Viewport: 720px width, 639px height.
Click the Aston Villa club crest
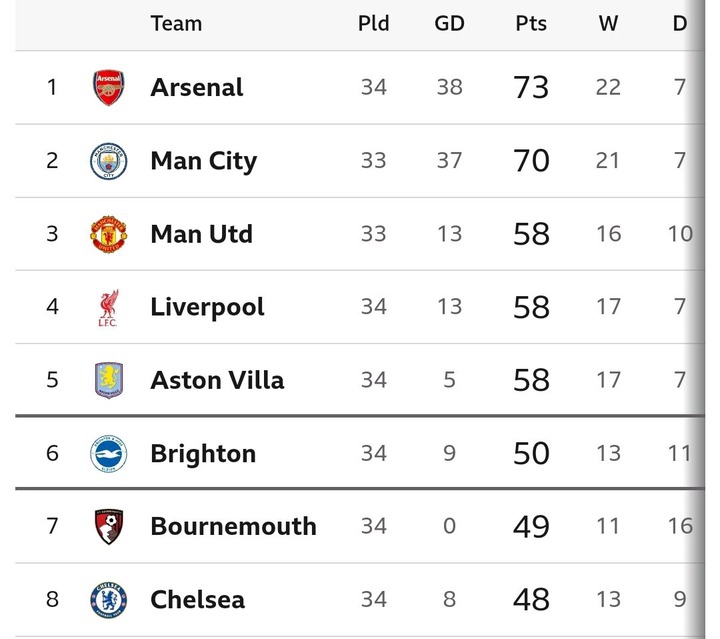pyautogui.click(x=108, y=380)
